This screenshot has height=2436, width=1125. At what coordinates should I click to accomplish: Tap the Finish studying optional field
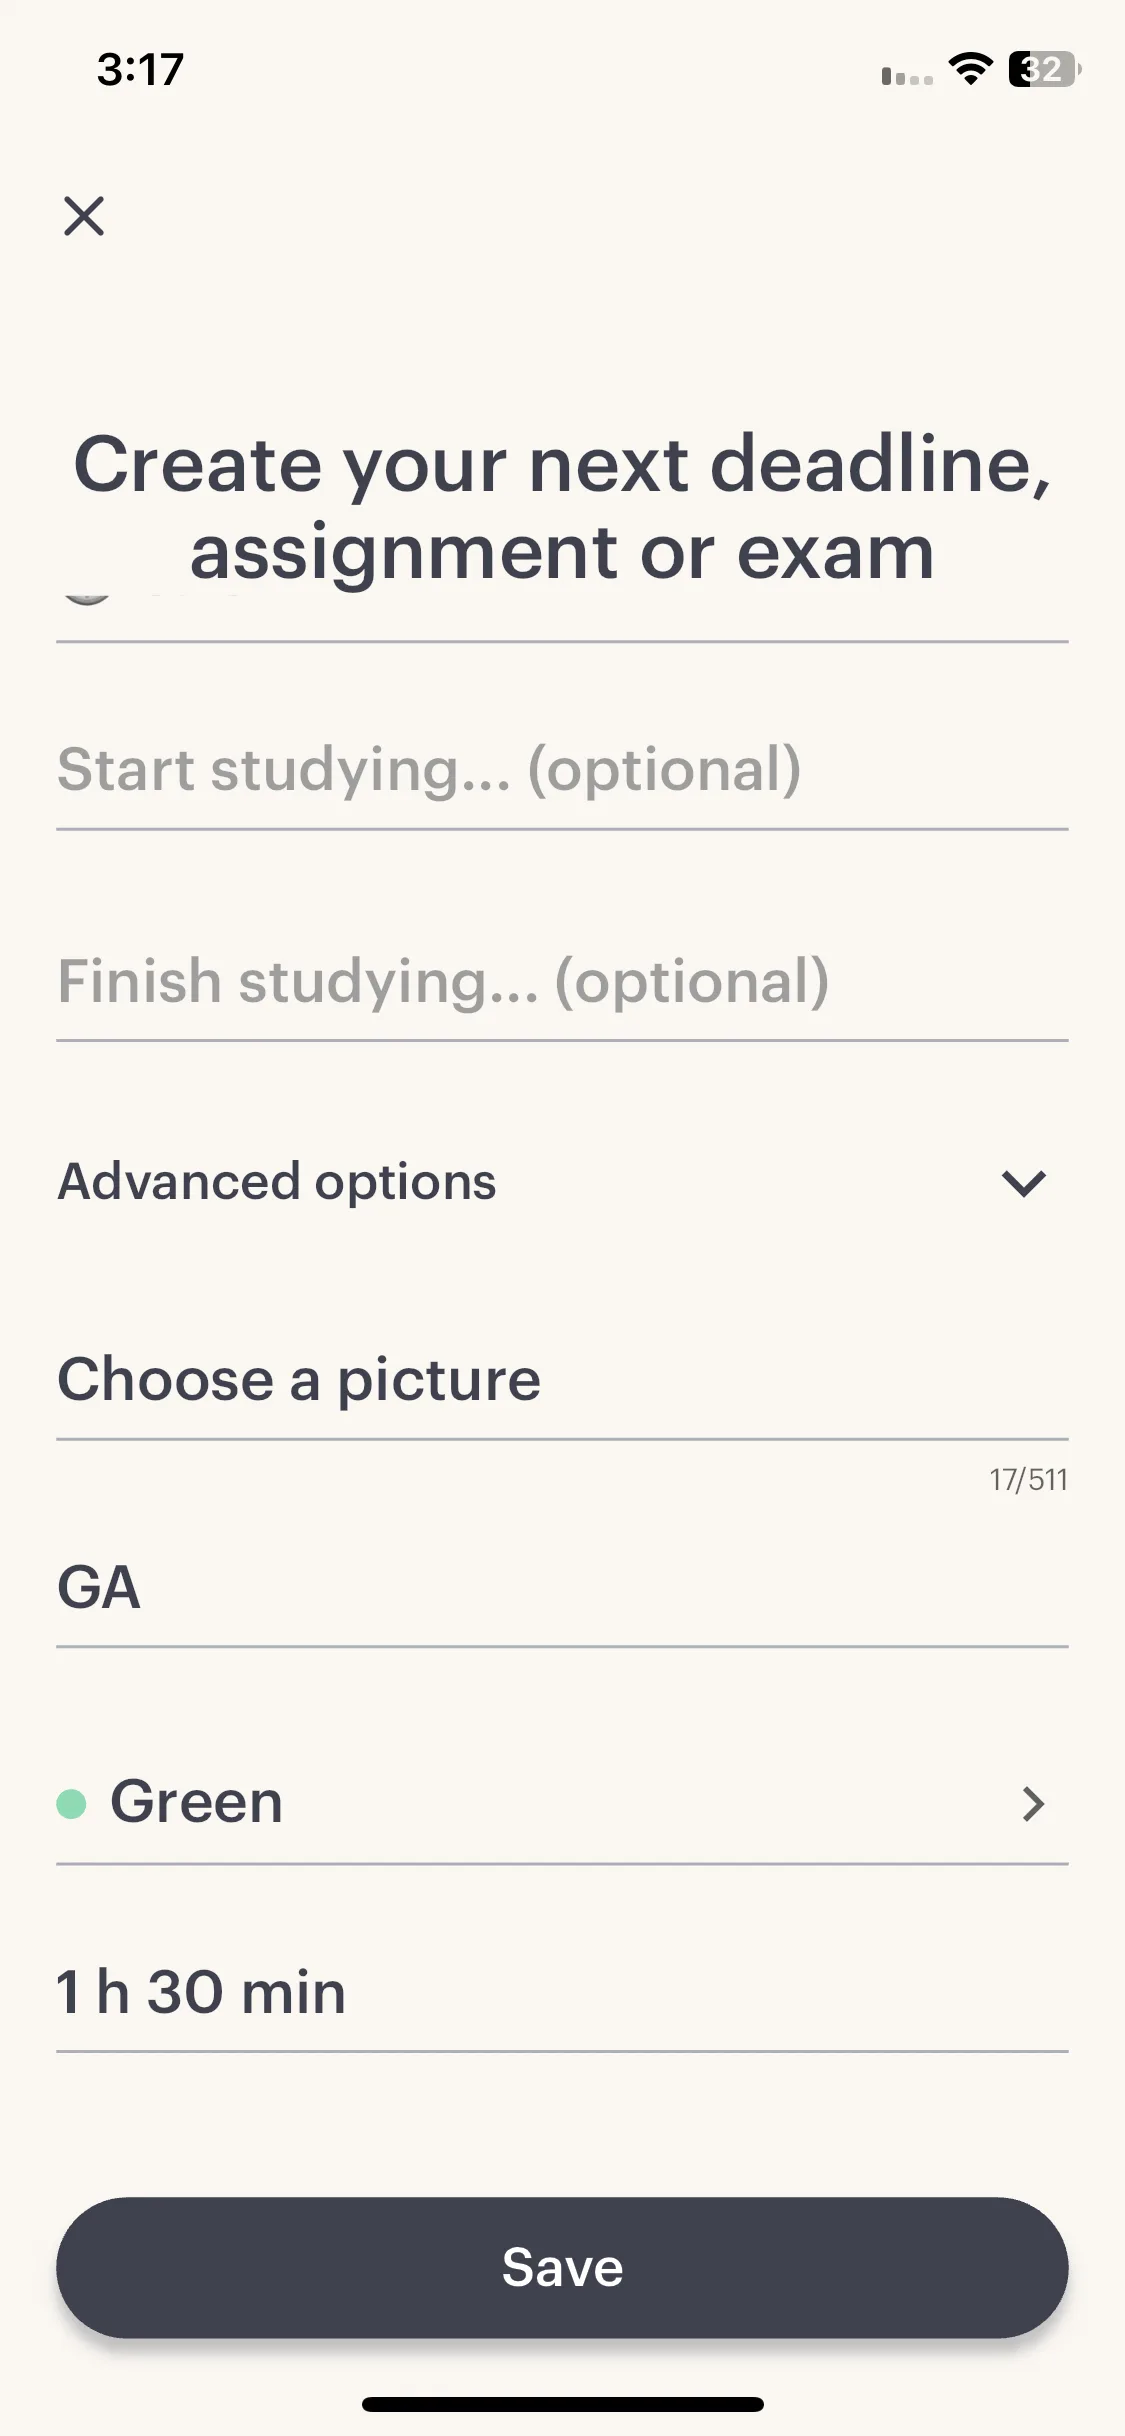[562, 982]
